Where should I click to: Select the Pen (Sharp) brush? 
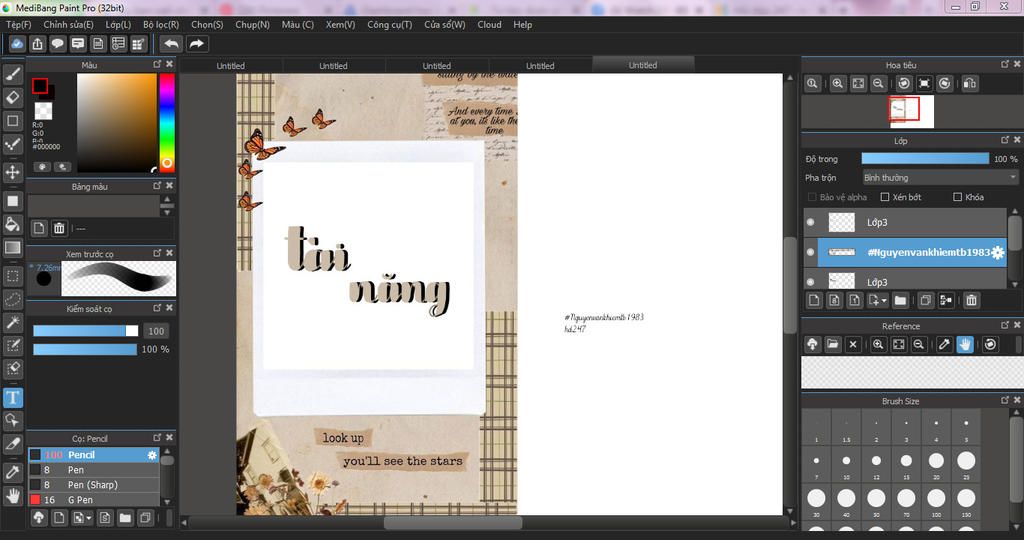tap(93, 484)
